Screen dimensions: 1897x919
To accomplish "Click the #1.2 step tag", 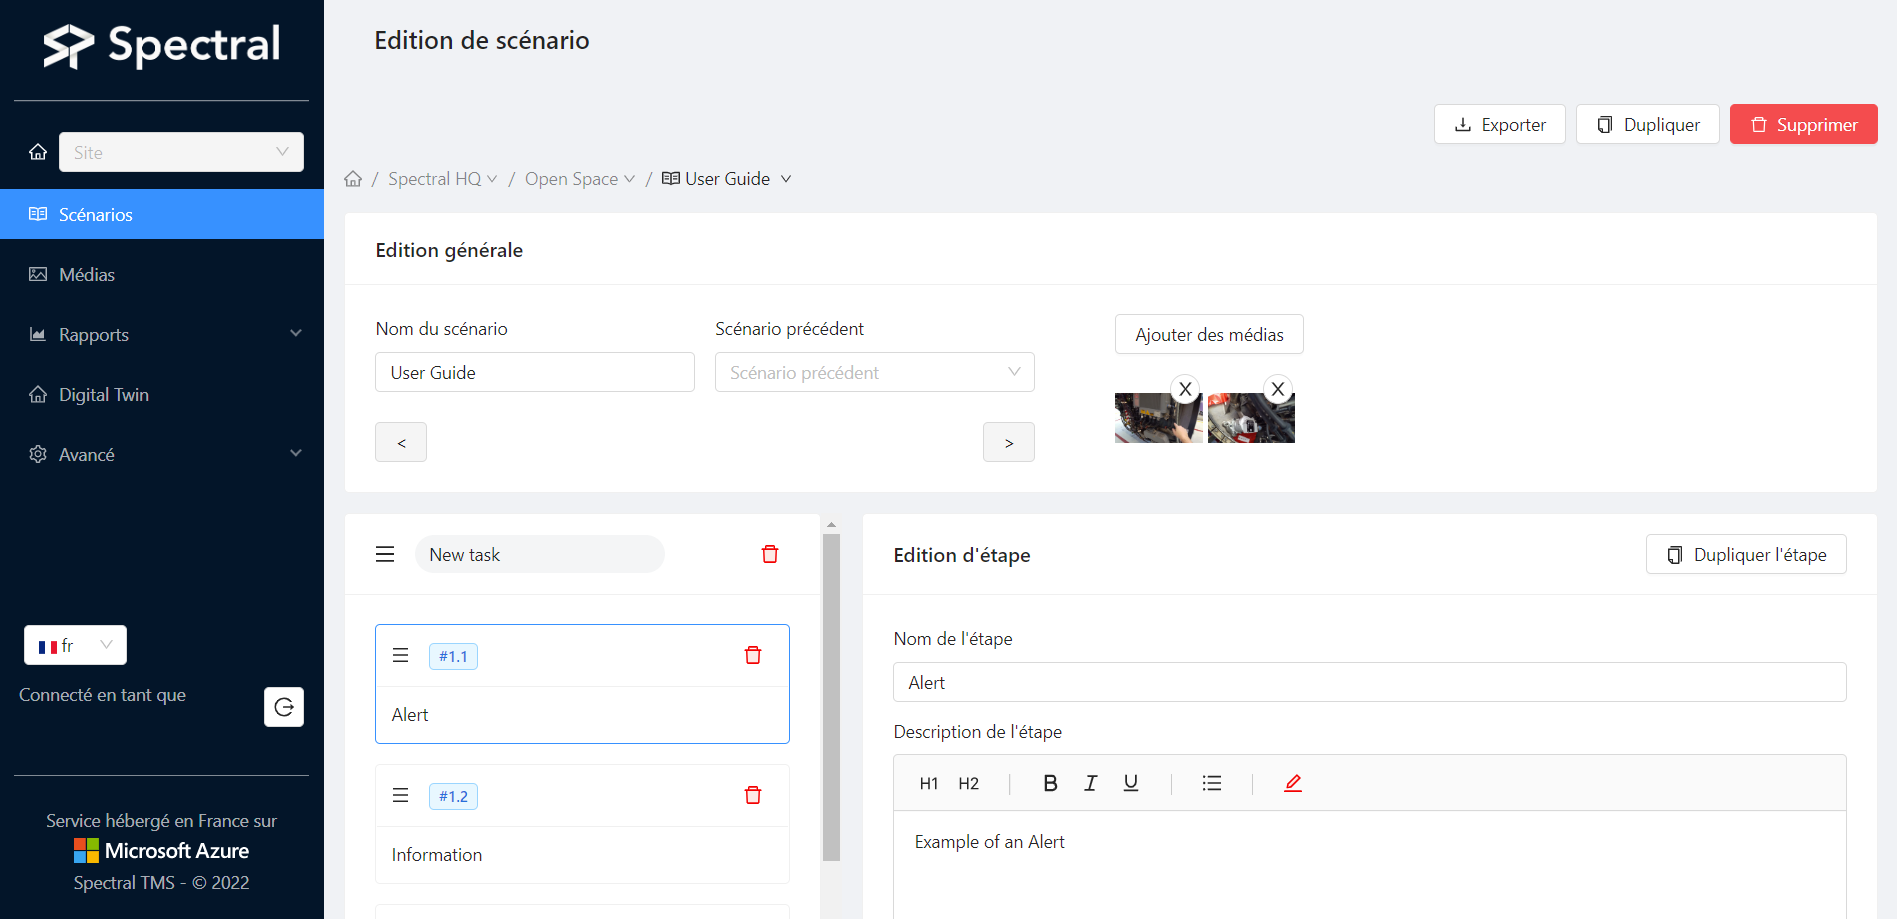I will point(453,796).
